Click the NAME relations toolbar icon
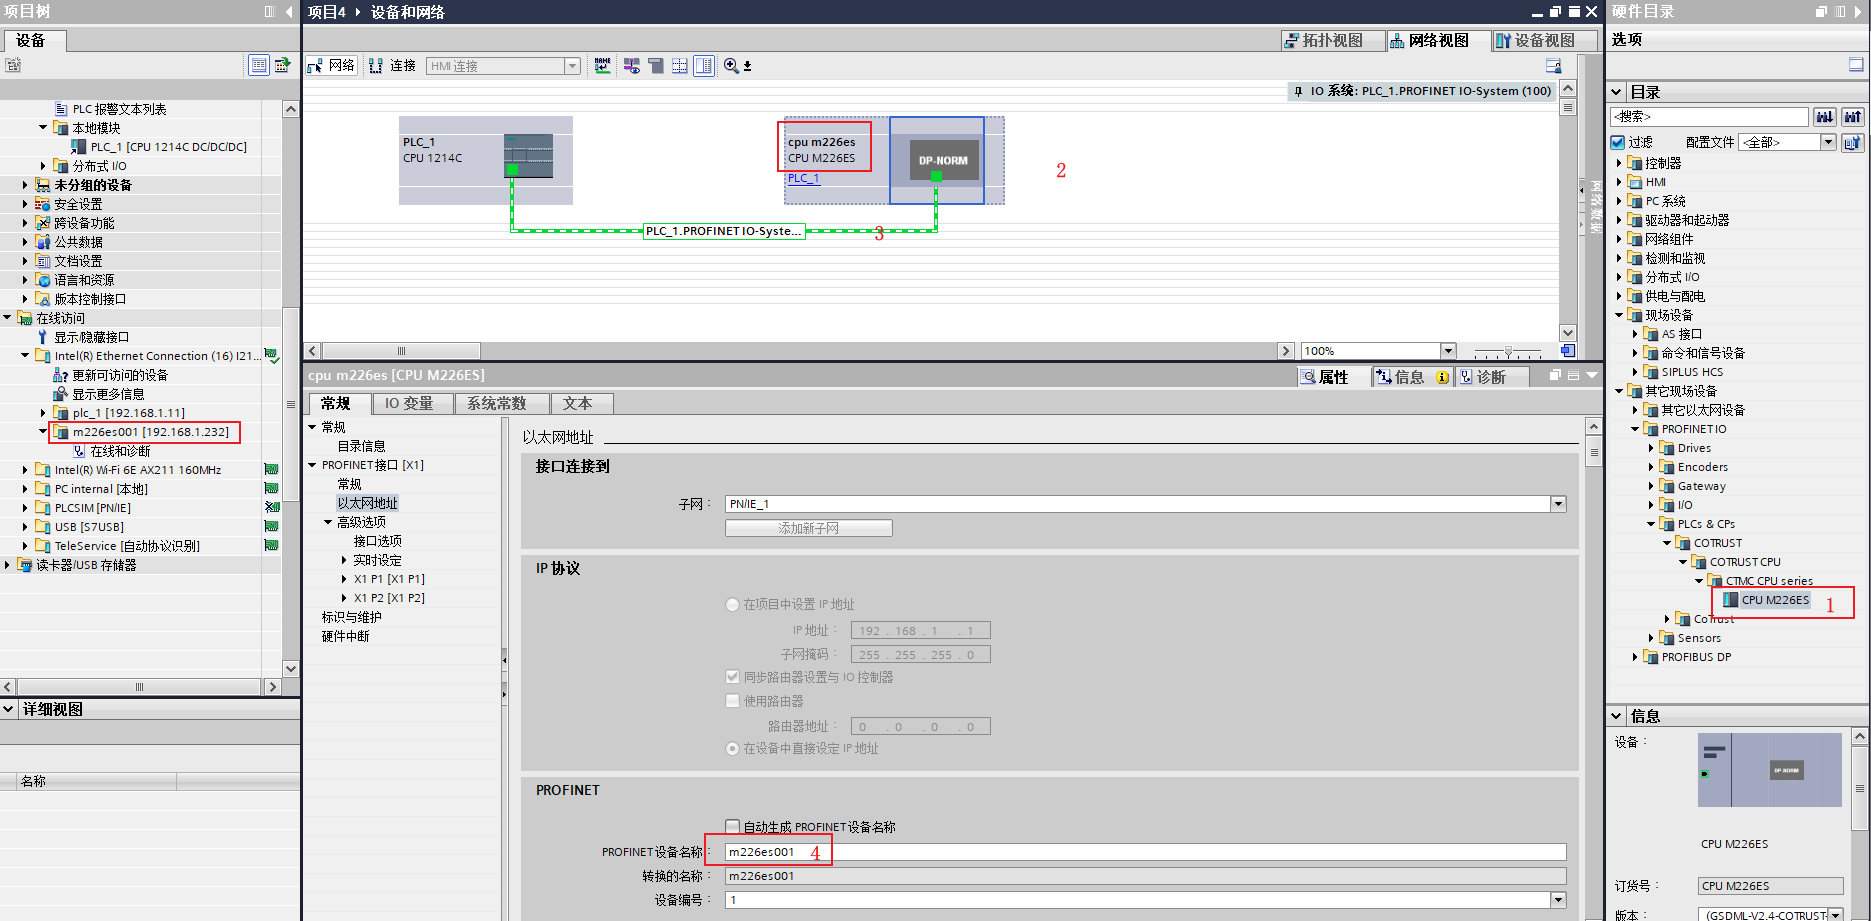 point(602,65)
